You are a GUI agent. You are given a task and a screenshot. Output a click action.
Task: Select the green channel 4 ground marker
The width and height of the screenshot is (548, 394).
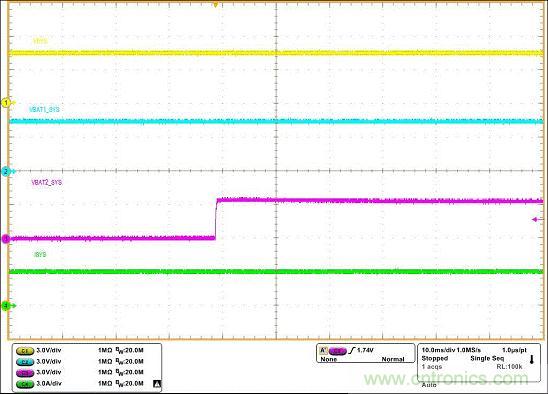6,306
